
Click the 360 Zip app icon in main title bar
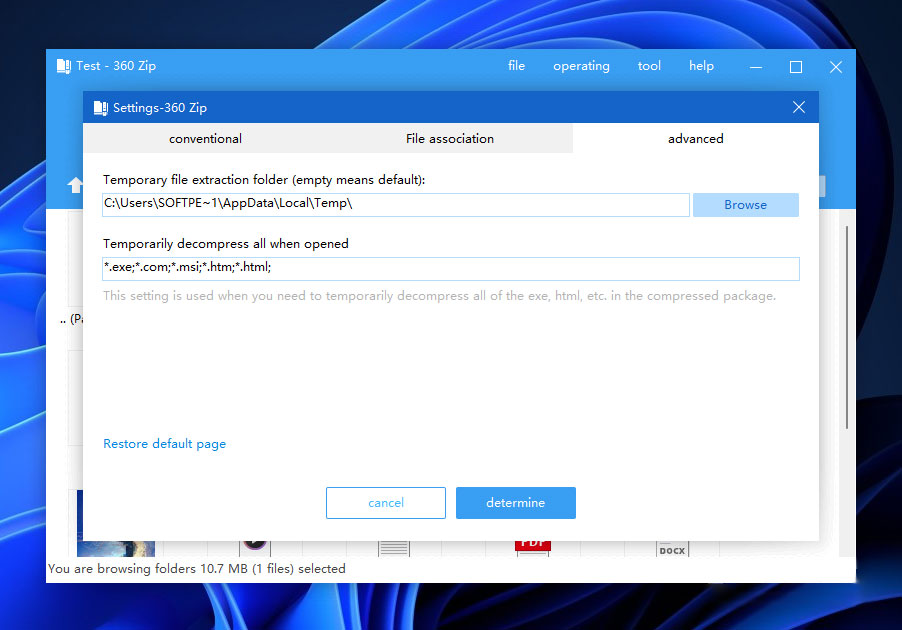pyautogui.click(x=64, y=66)
